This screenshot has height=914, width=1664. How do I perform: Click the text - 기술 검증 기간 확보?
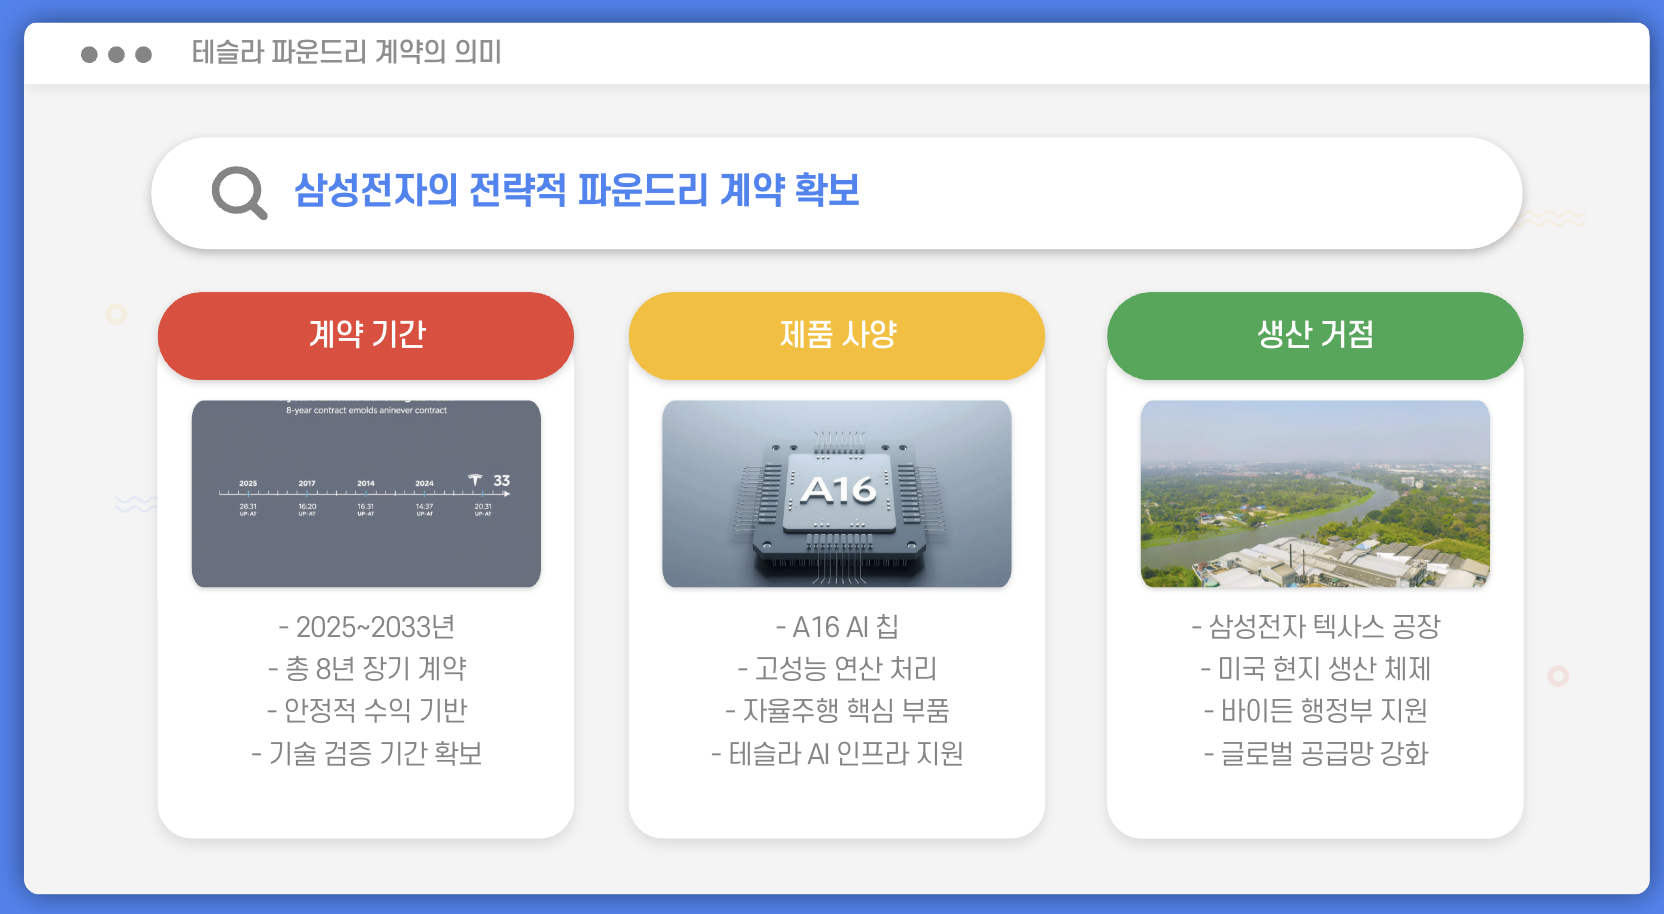tap(367, 753)
